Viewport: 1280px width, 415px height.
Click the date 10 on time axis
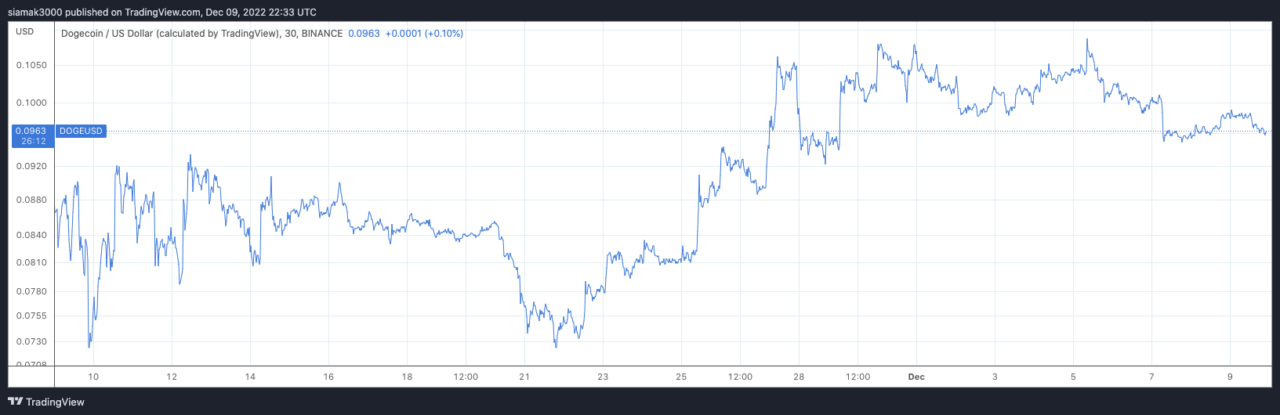coord(93,377)
